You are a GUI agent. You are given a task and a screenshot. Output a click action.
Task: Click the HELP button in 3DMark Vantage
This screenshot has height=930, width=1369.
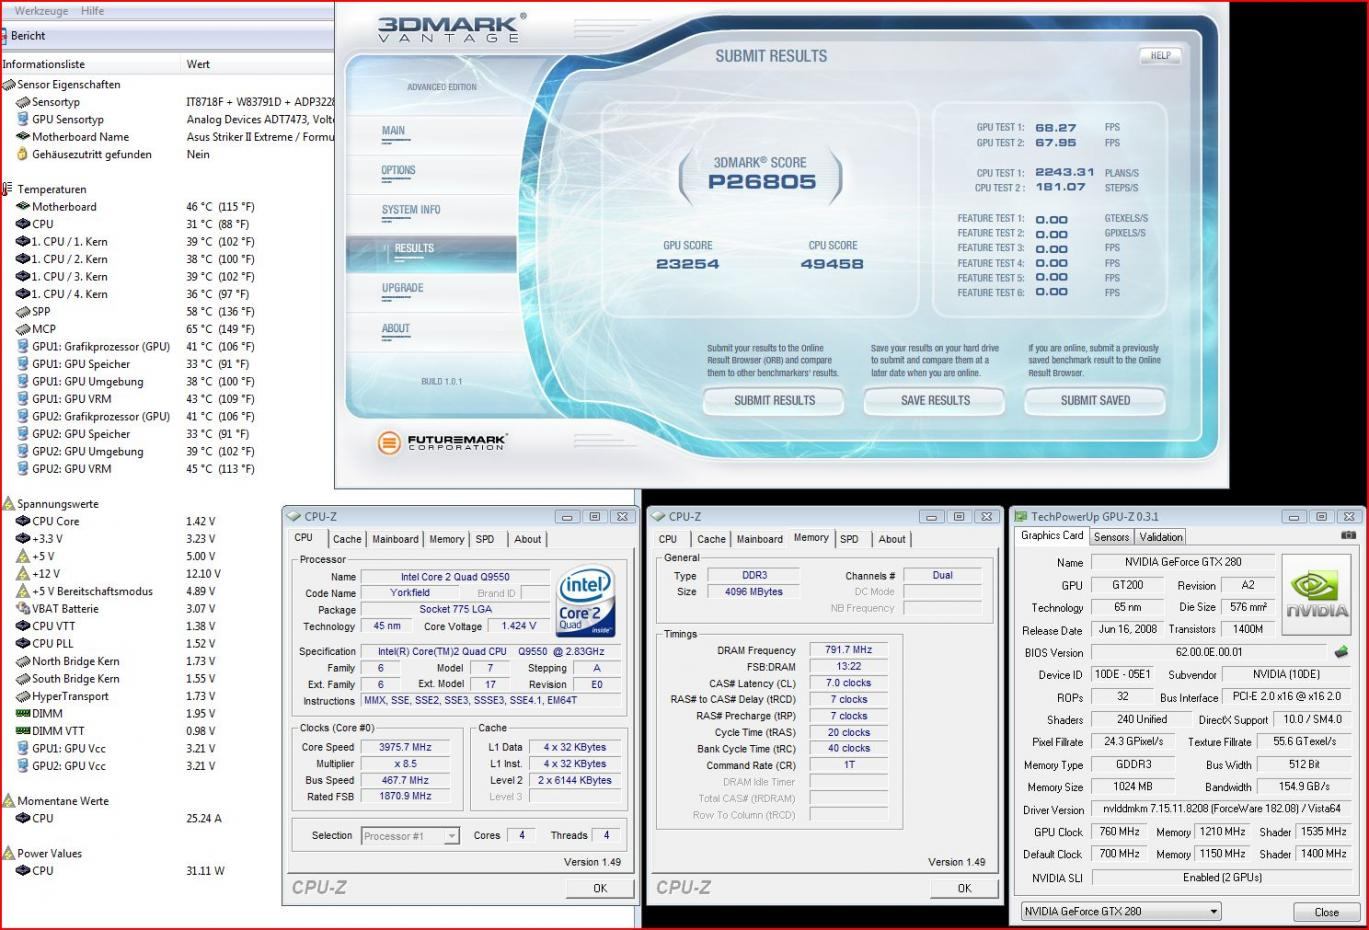point(1160,56)
